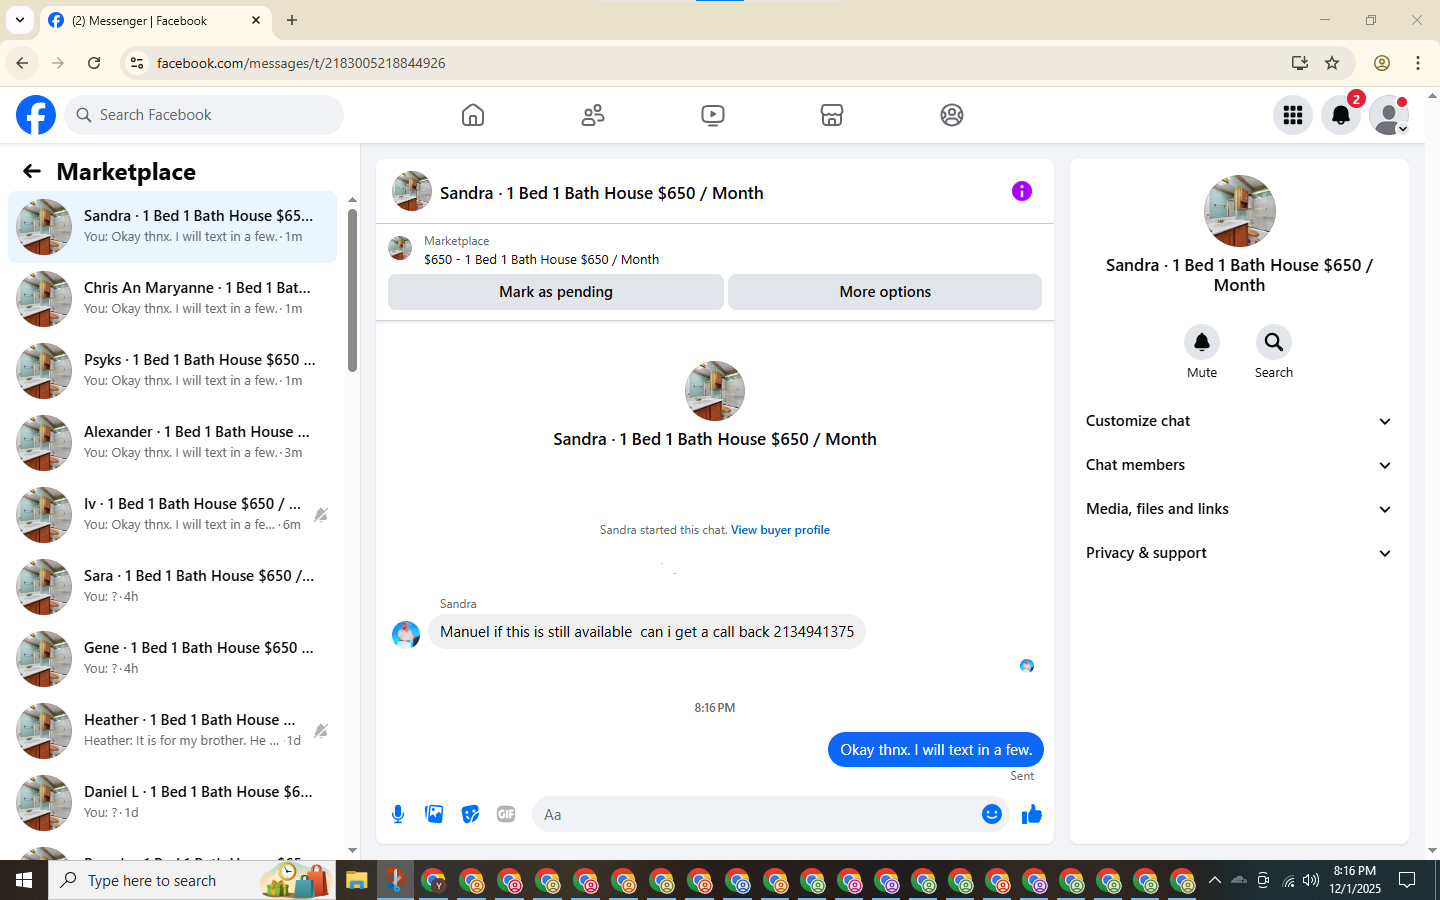
Task: Open the Facebook menu grid icon
Action: click(x=1293, y=115)
